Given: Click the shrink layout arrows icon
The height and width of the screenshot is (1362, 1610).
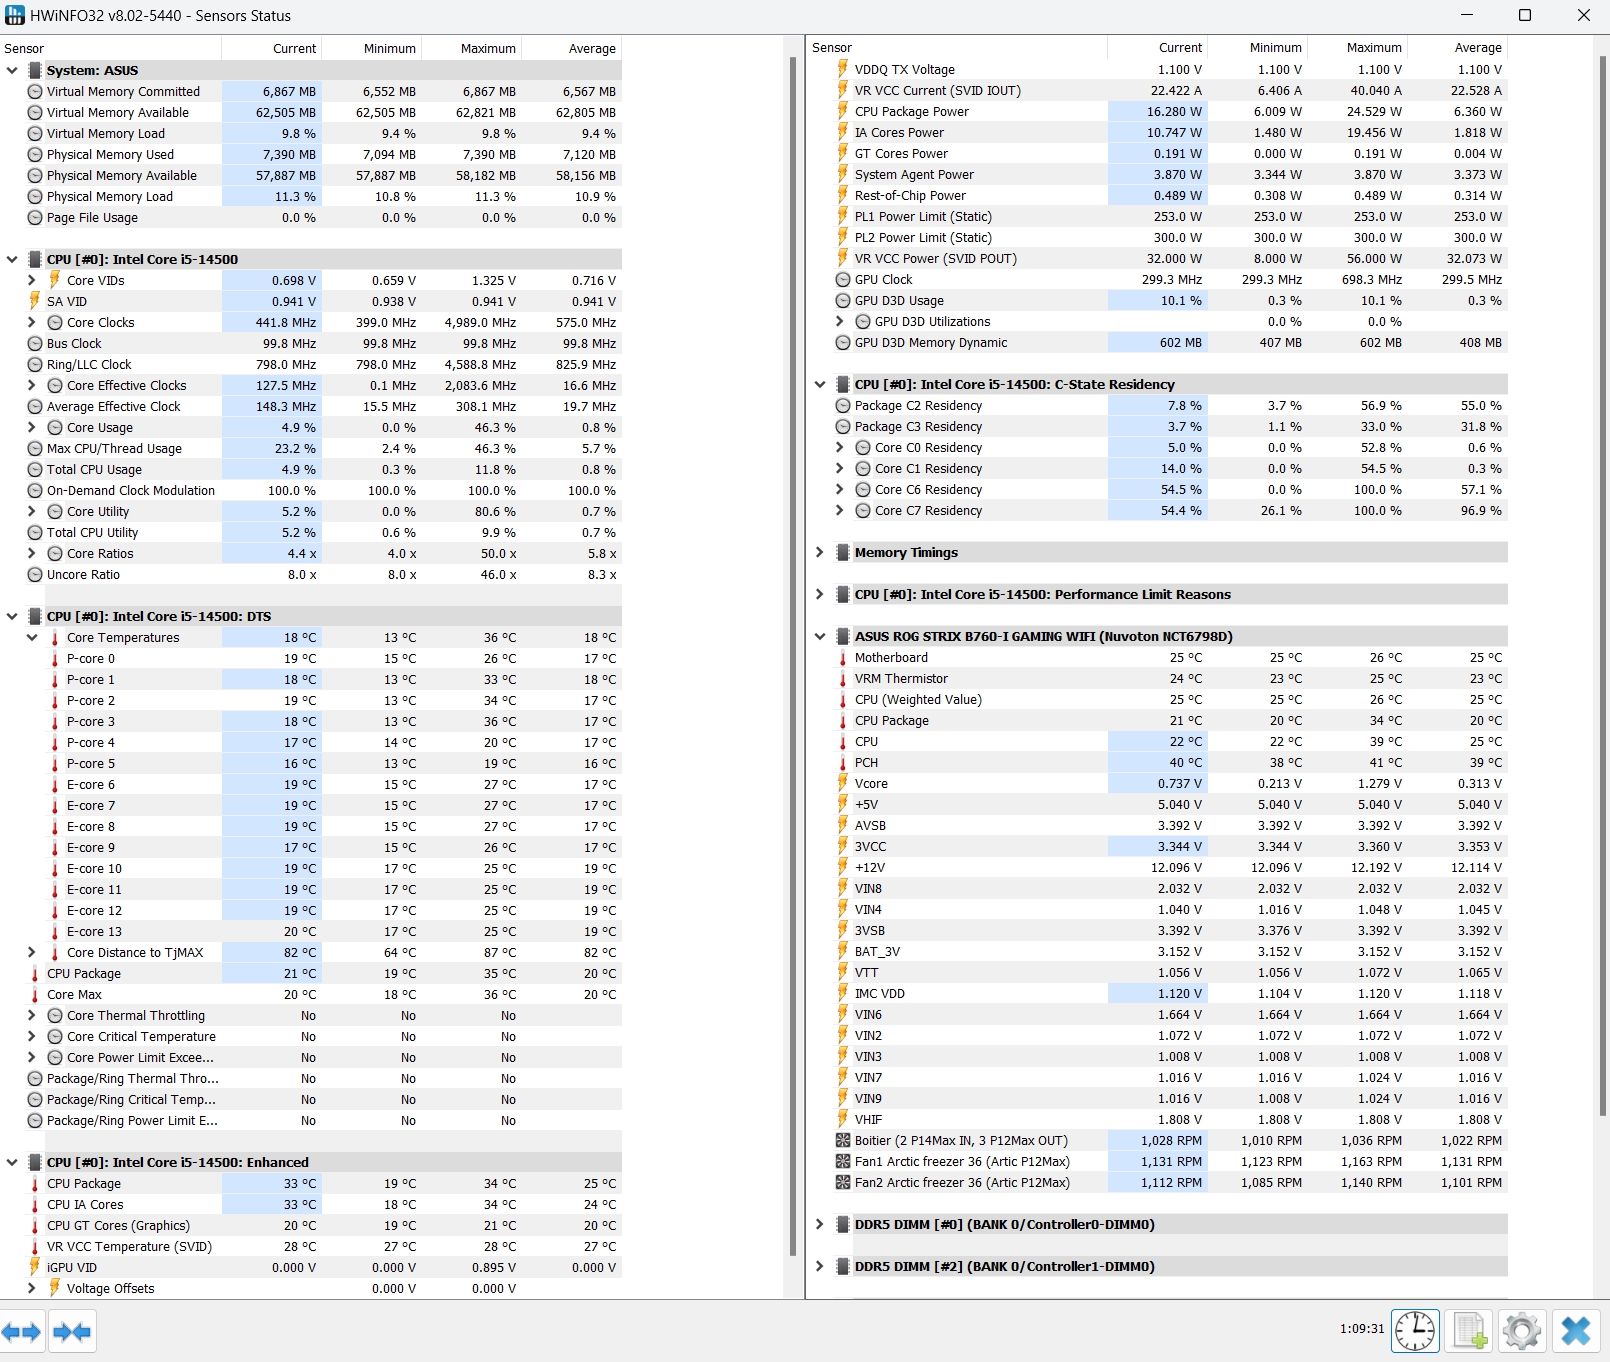Looking at the screenshot, I should coord(72,1331).
